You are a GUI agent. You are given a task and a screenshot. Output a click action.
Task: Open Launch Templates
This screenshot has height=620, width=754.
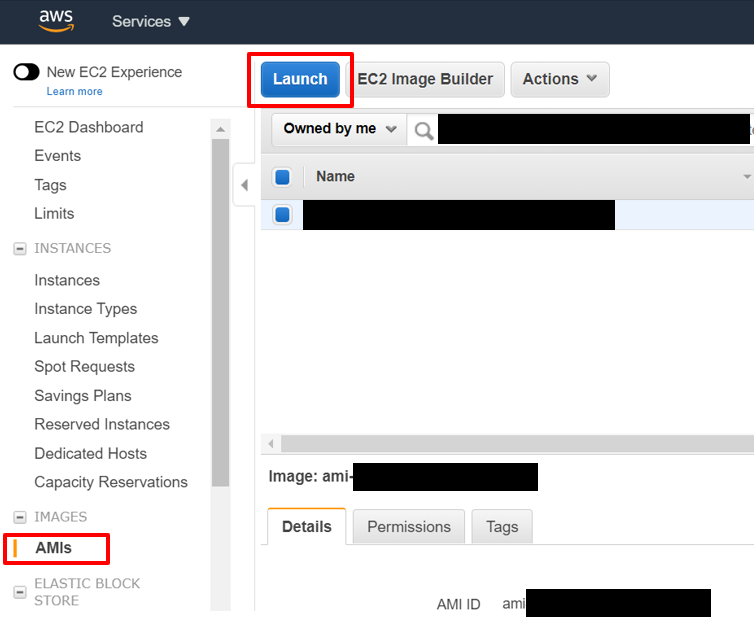pos(96,338)
